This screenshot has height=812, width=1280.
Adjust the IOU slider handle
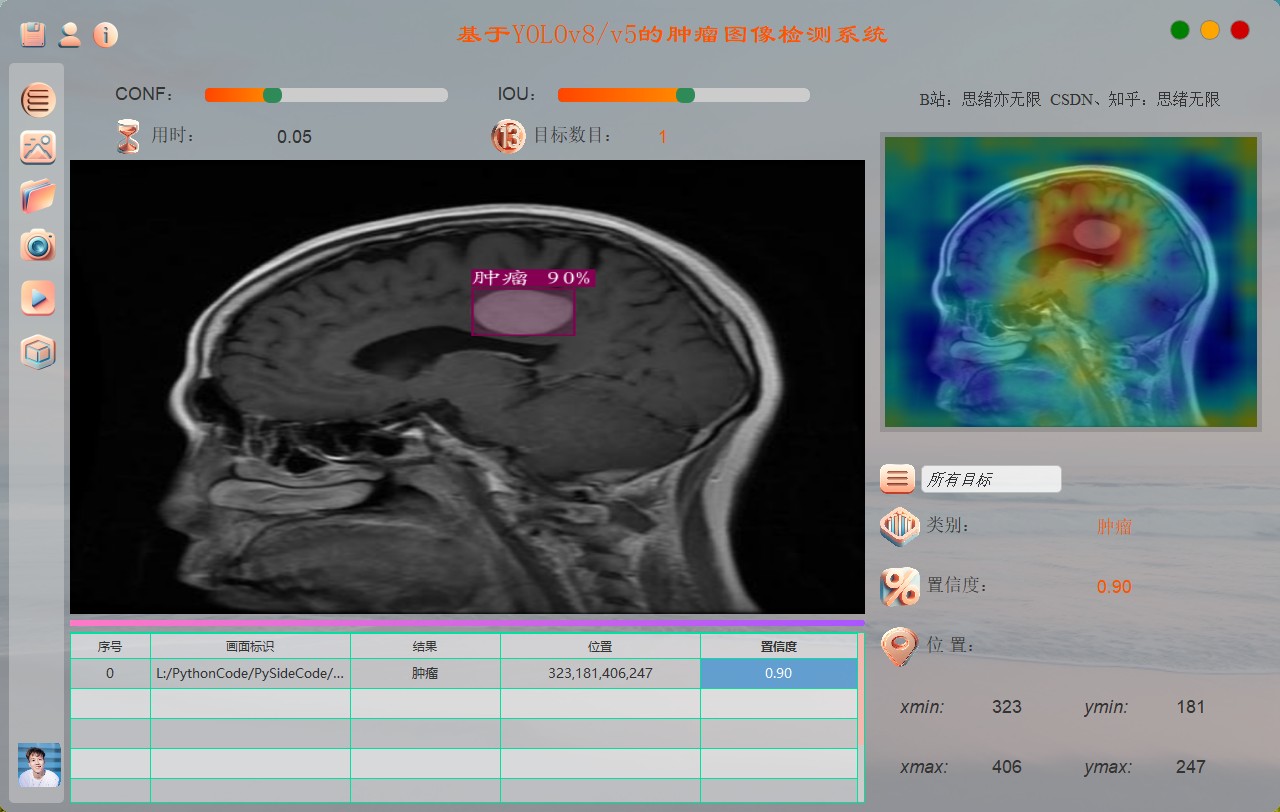click(685, 95)
